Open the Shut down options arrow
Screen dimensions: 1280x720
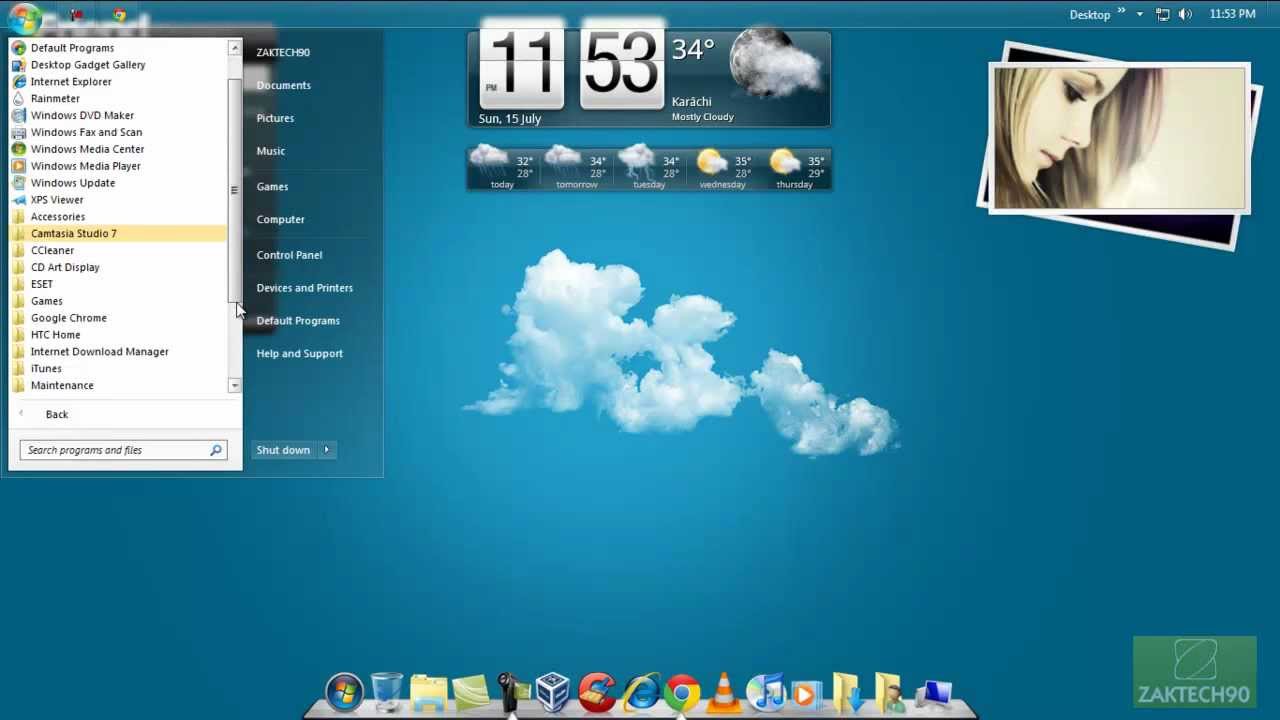tap(326, 450)
